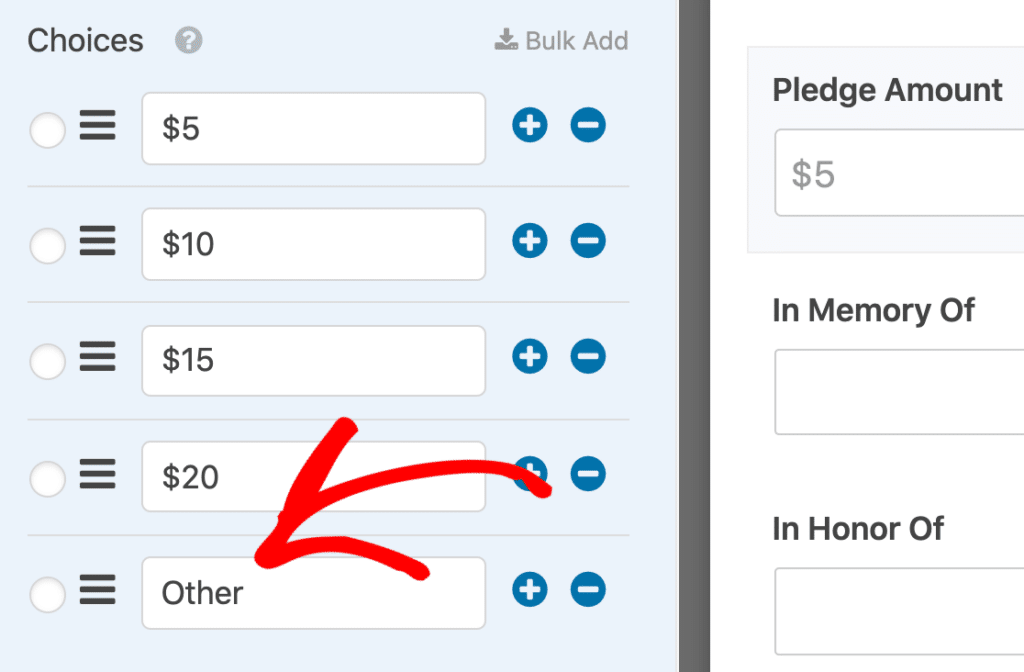This screenshot has width=1024, height=672.
Task: Click the Pledge Amount preview field
Action: (898, 172)
